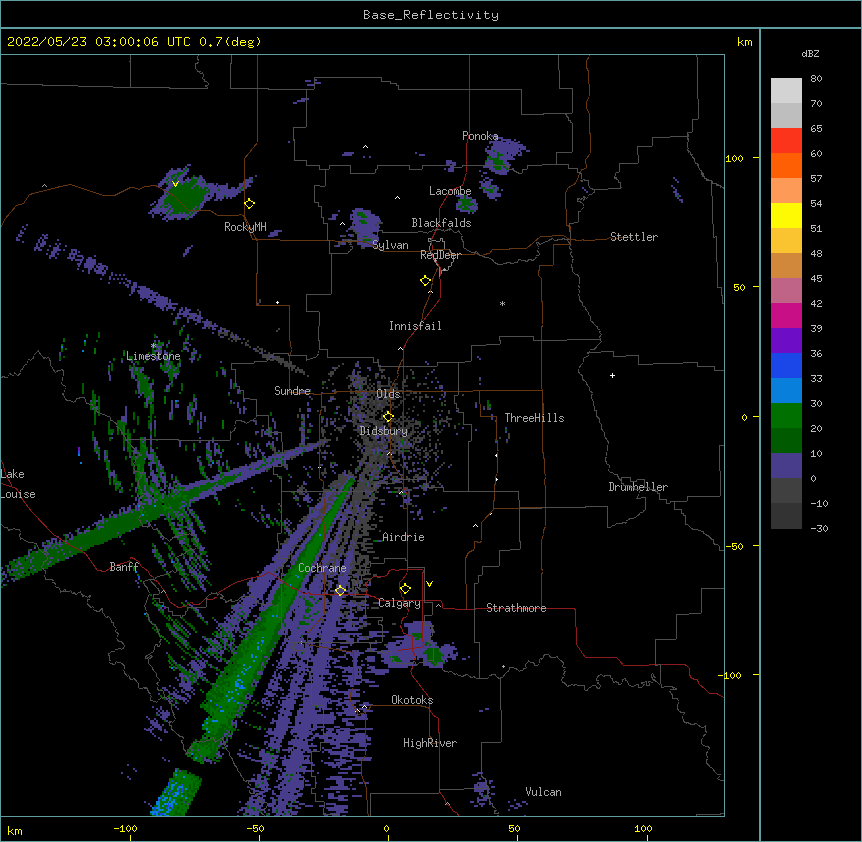
Task: Click the white plus marker north of Drumheller
Action: (x=612, y=375)
